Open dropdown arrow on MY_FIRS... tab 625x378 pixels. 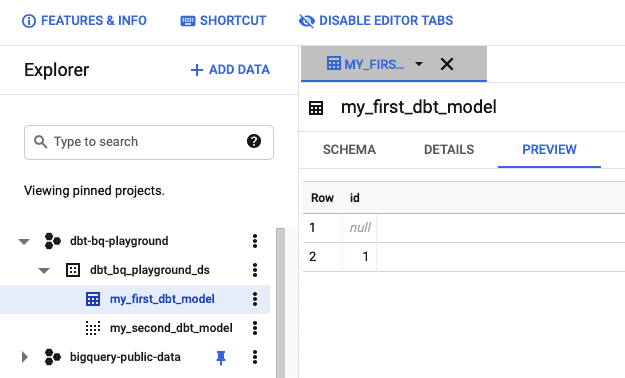(x=419, y=64)
